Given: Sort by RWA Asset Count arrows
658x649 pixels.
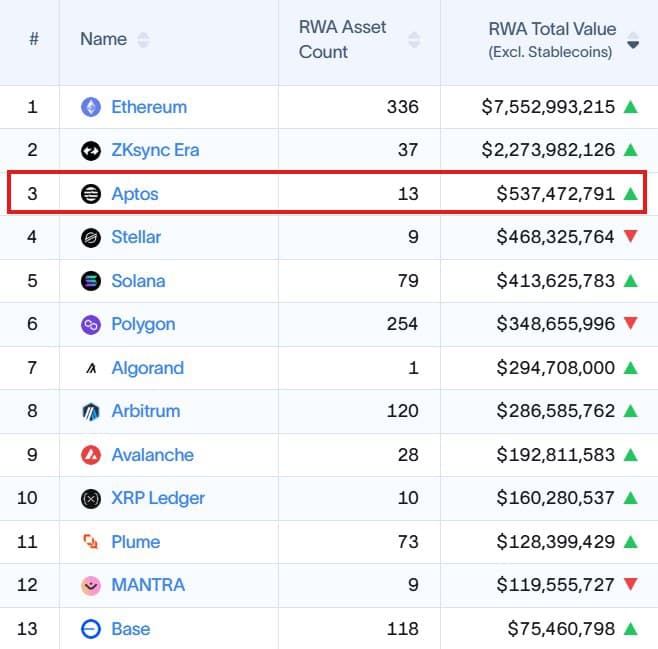Looking at the screenshot, I should (414, 40).
